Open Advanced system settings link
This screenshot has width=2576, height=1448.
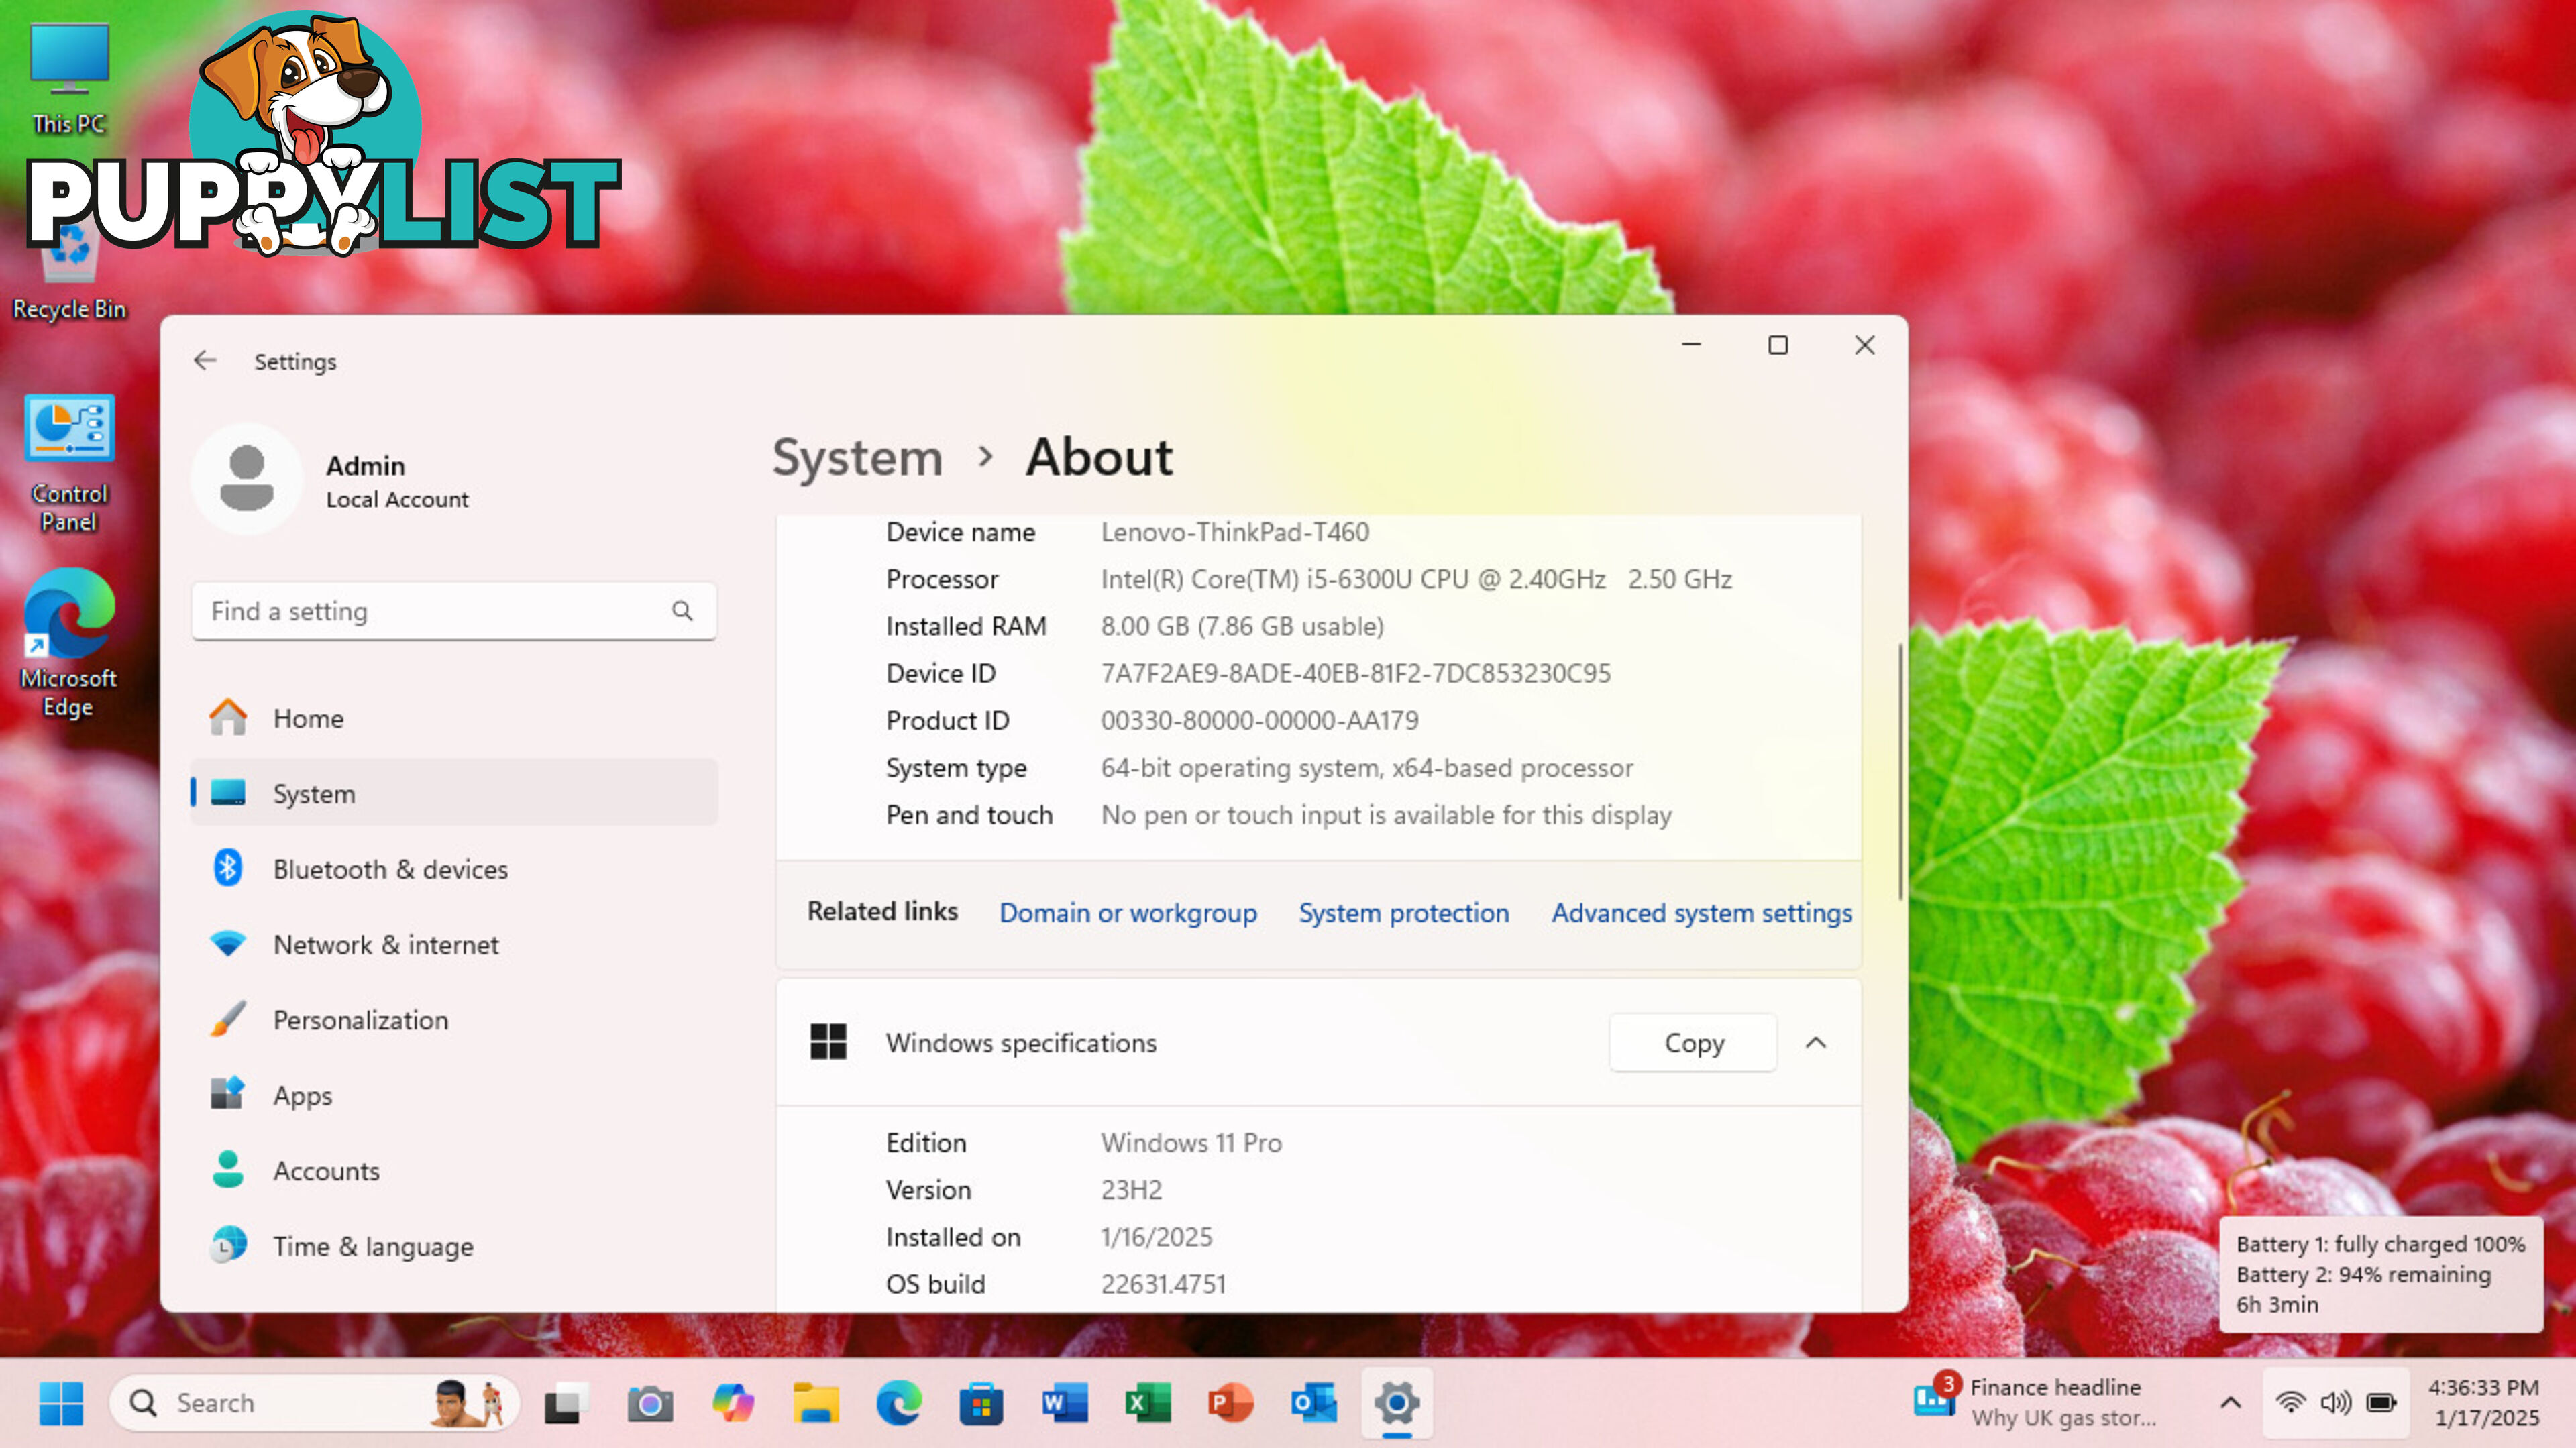pos(1701,913)
